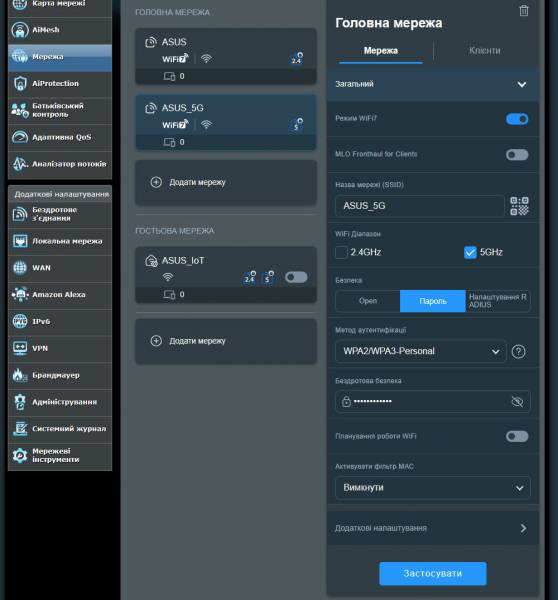Select Налаштування RADIUS security option
Viewport: 558px width, 600px height.
pyautogui.click(x=498, y=301)
